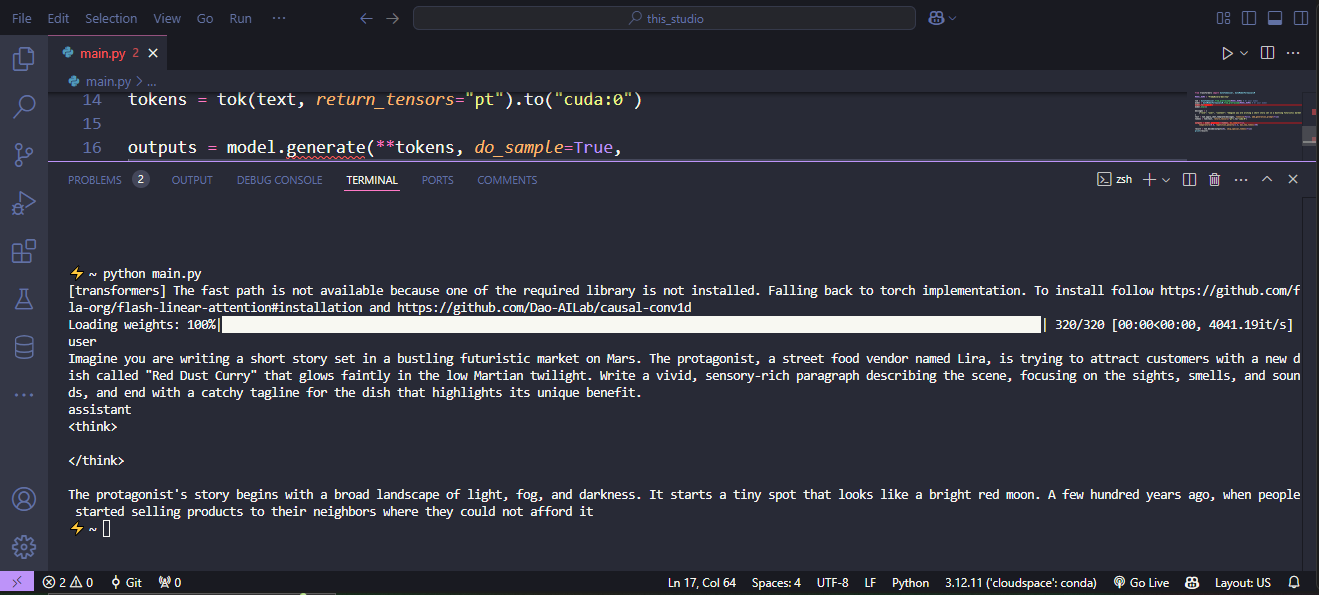
Task: Click the forwarded ports indicator
Action: click(169, 583)
